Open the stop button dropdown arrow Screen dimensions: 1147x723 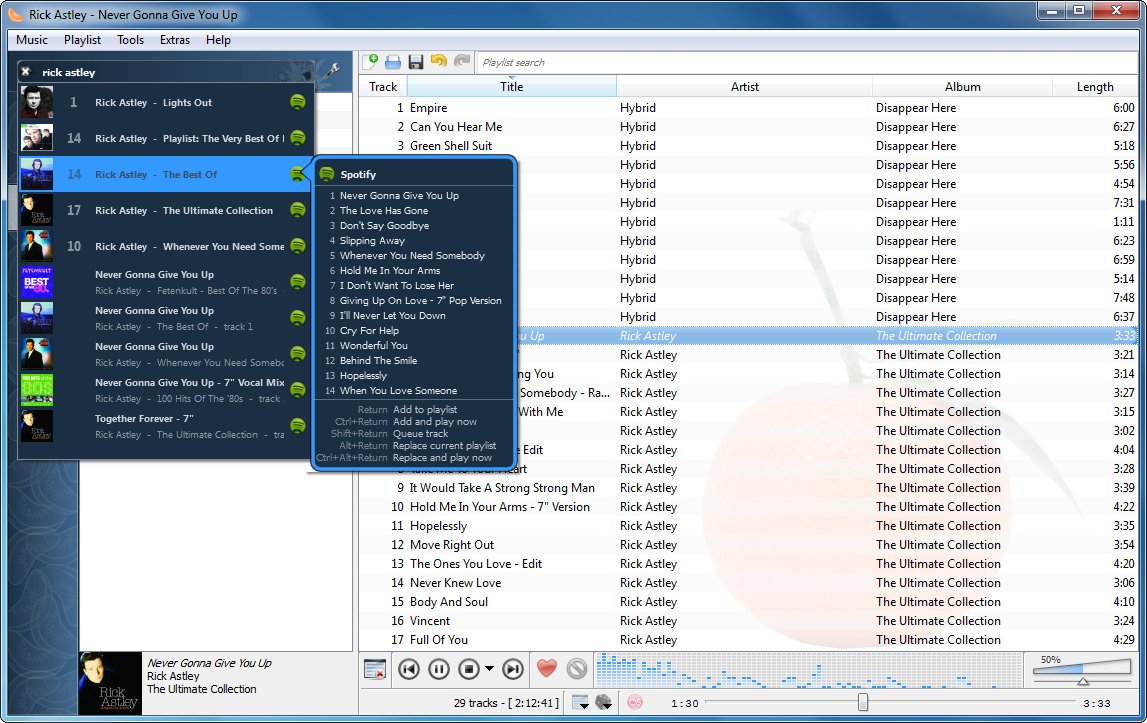point(489,669)
